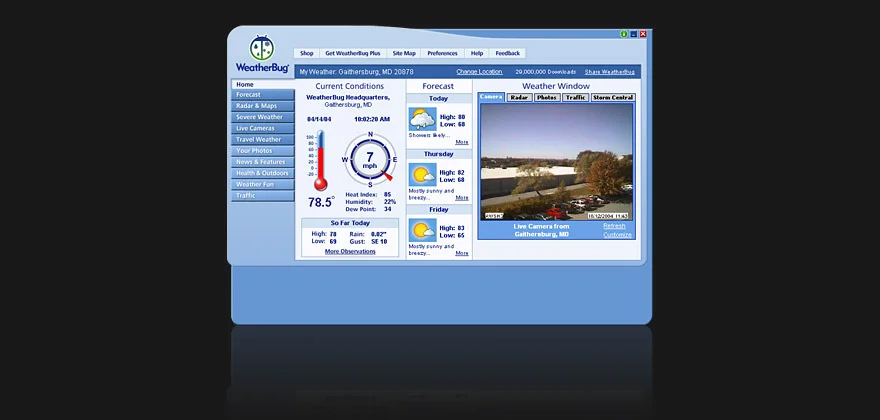Image resolution: width=880 pixels, height=420 pixels.
Task: Click the green info icon in title bar
Action: tap(624, 34)
